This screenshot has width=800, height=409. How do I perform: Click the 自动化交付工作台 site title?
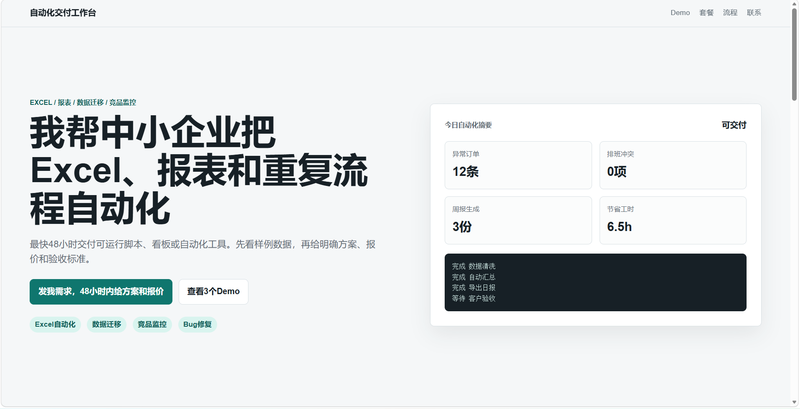[x=63, y=13]
